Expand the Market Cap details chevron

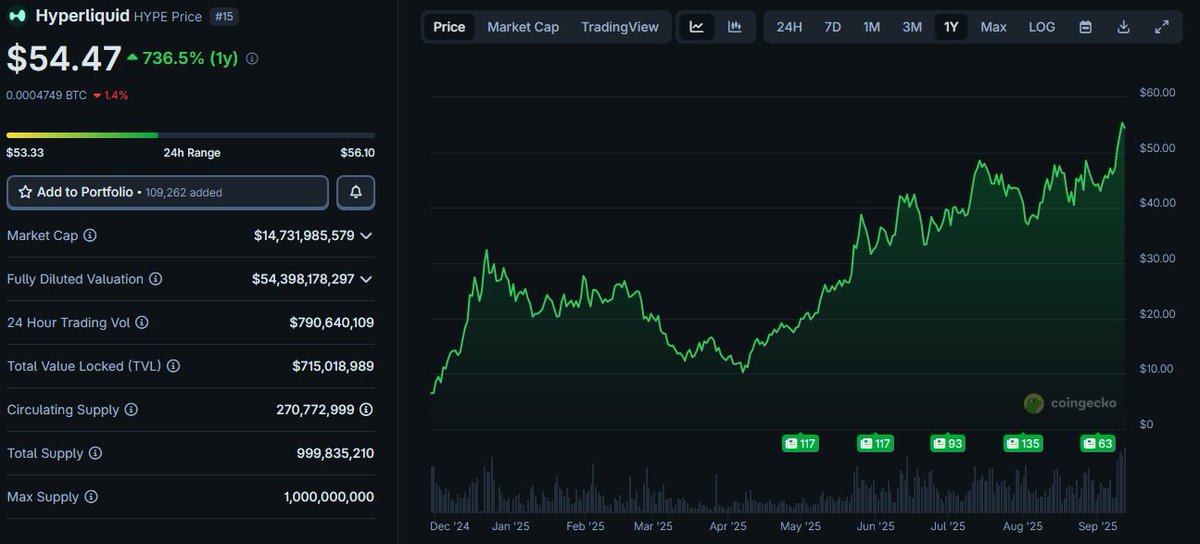click(367, 235)
